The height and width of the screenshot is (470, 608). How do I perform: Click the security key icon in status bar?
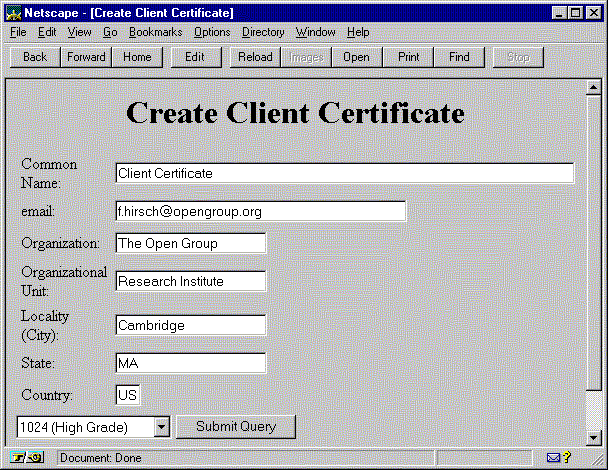pos(26,458)
